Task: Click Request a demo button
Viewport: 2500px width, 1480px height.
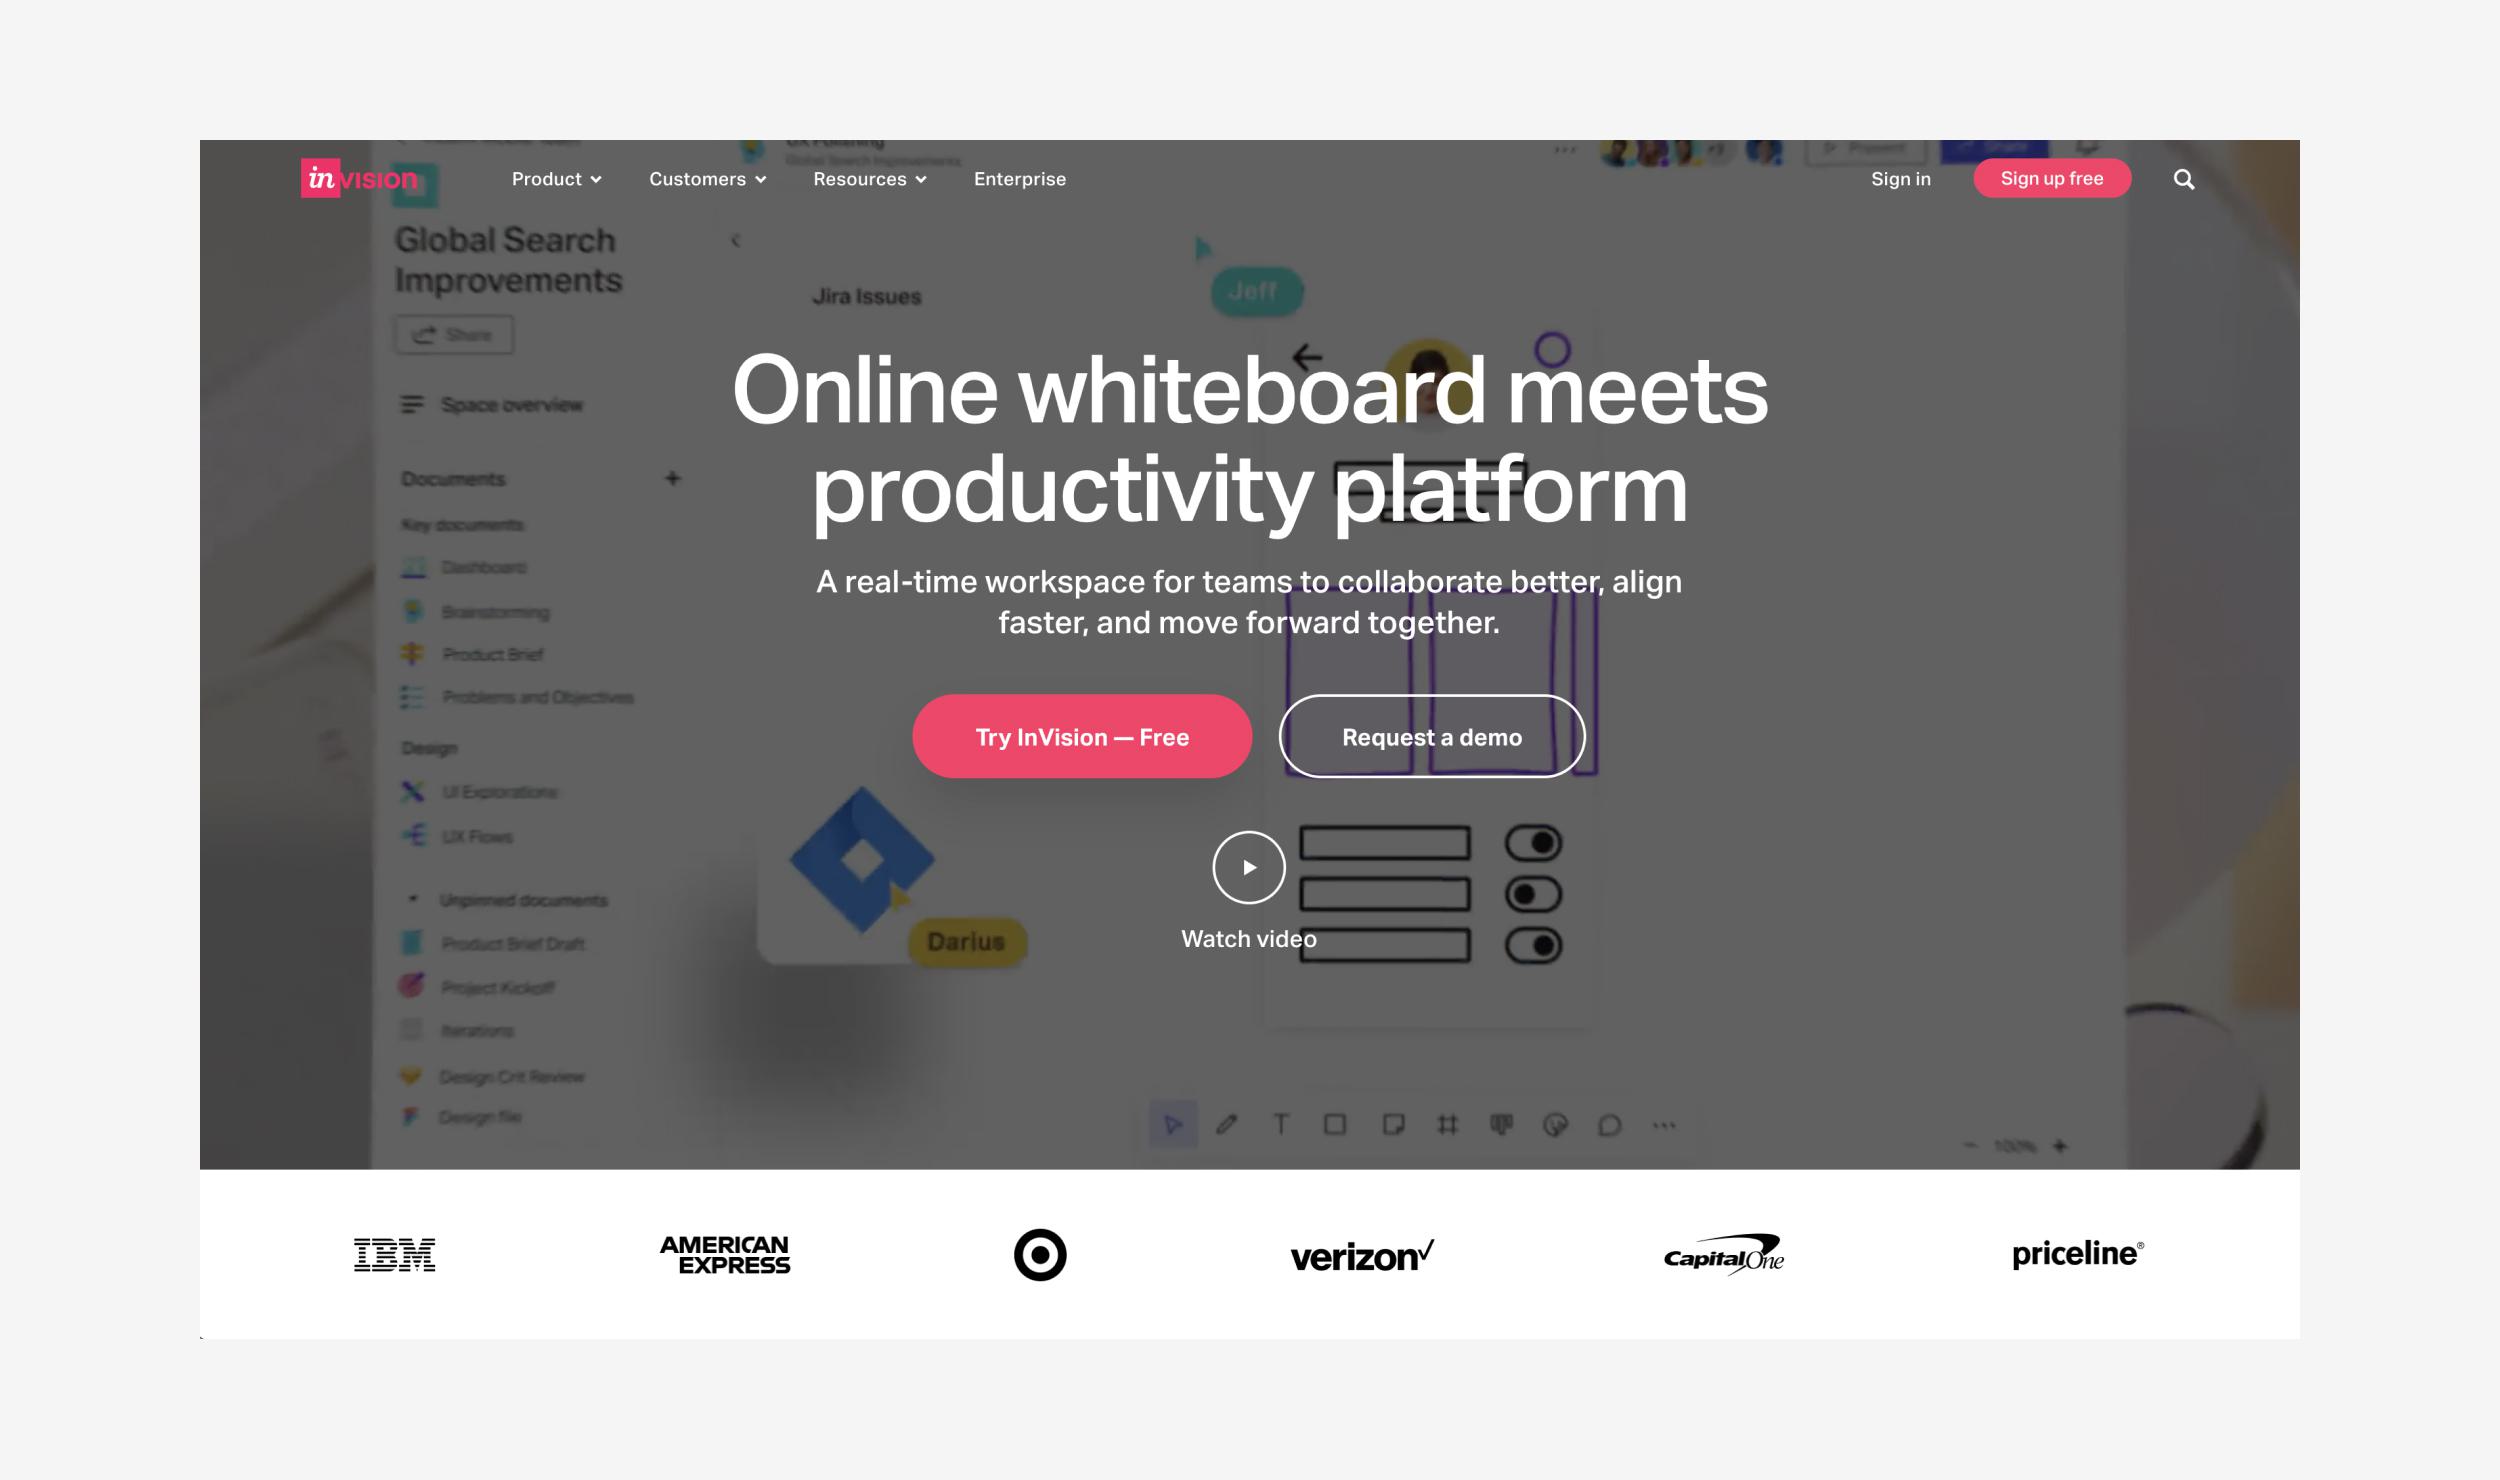Action: click(x=1432, y=736)
